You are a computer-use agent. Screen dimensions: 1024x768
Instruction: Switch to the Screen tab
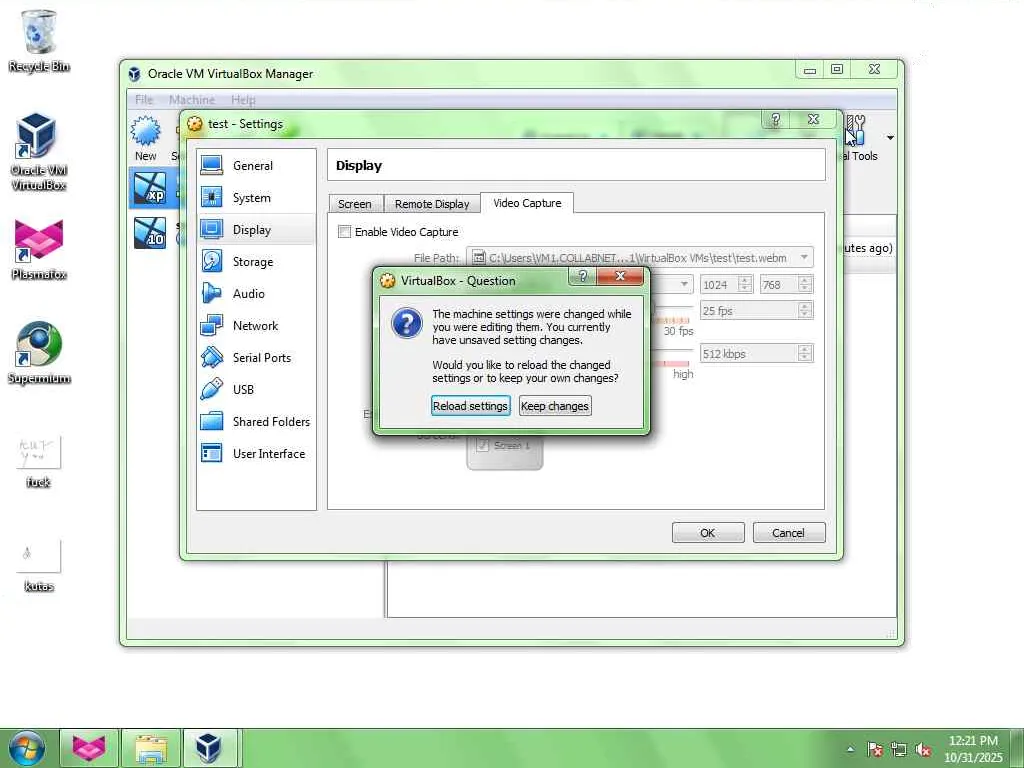click(x=355, y=204)
